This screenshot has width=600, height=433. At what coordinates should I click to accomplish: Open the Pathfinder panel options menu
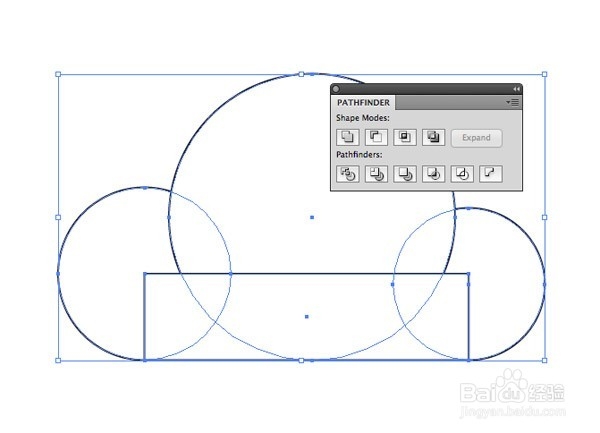(513, 102)
